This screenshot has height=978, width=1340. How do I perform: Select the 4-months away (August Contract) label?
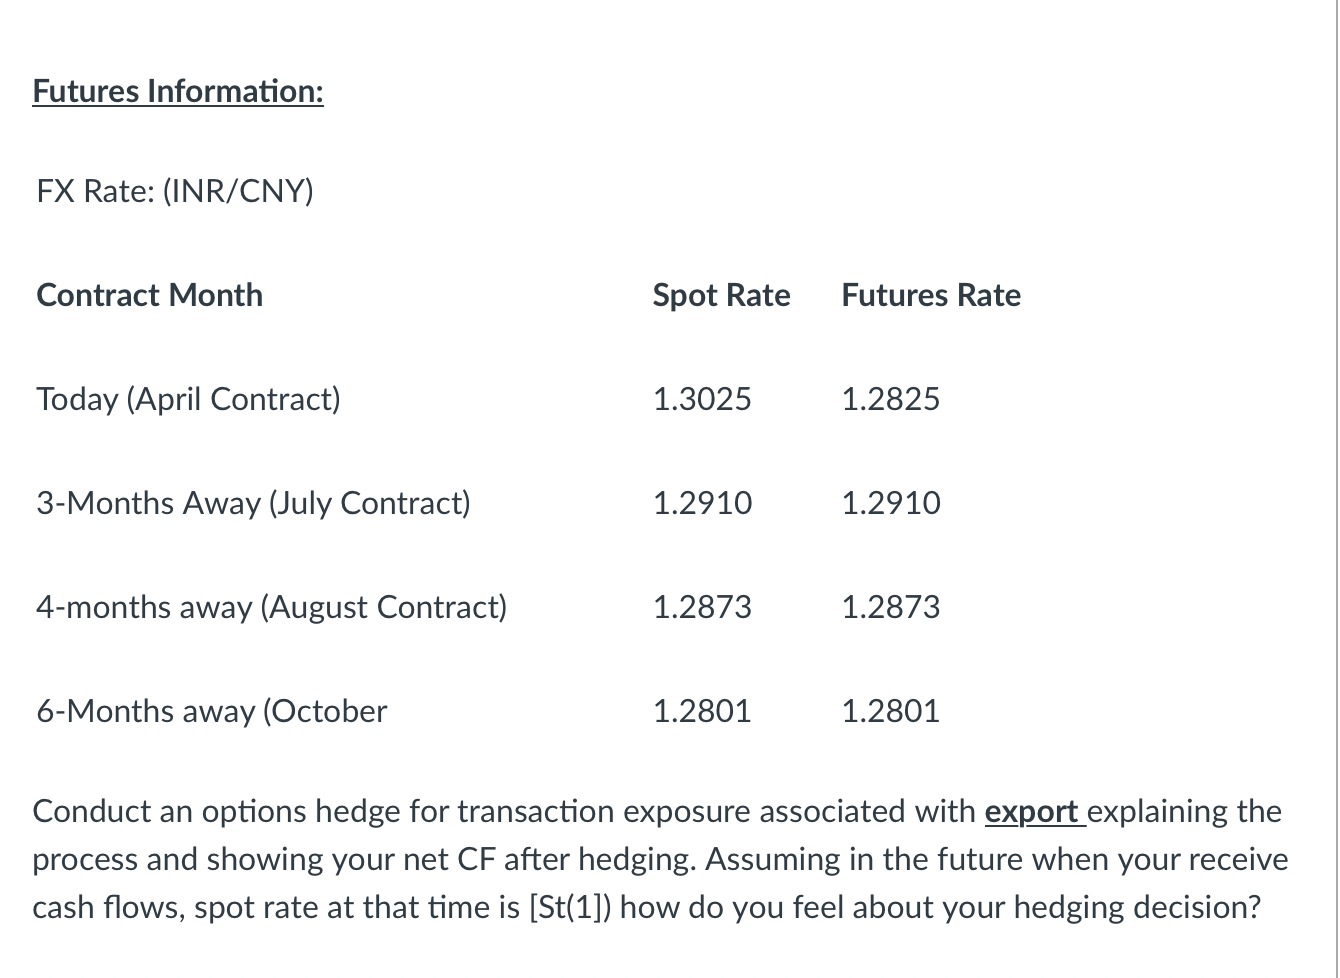pos(272,607)
